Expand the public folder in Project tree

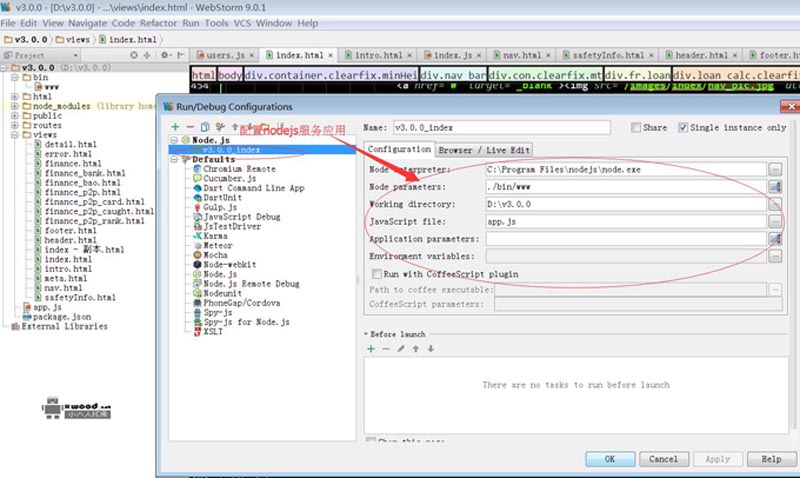click(14, 116)
